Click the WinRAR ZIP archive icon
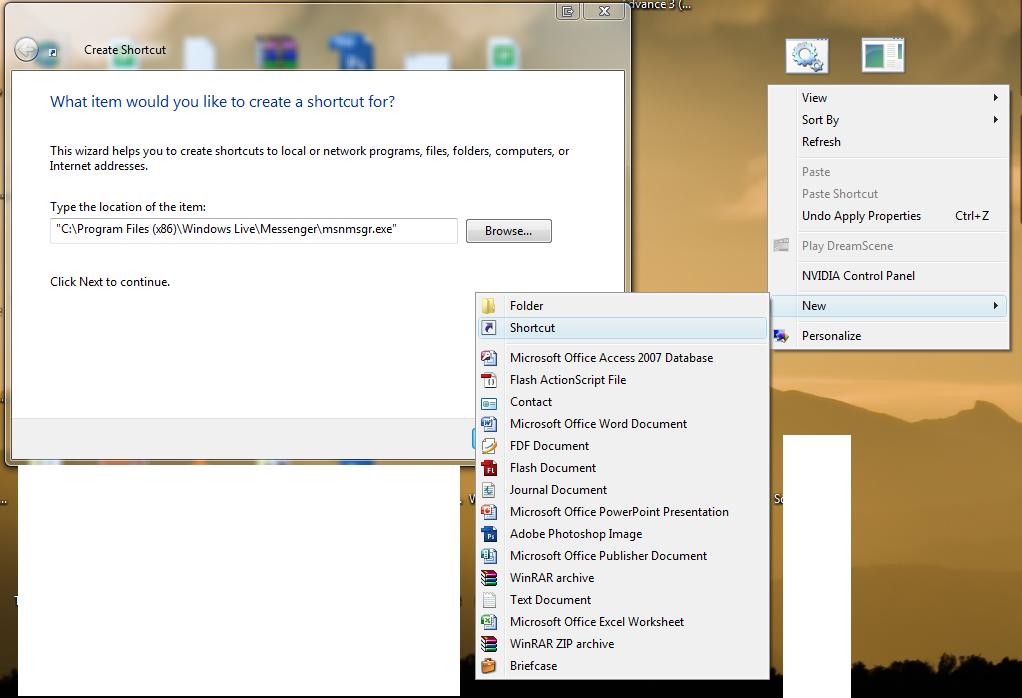 point(489,644)
